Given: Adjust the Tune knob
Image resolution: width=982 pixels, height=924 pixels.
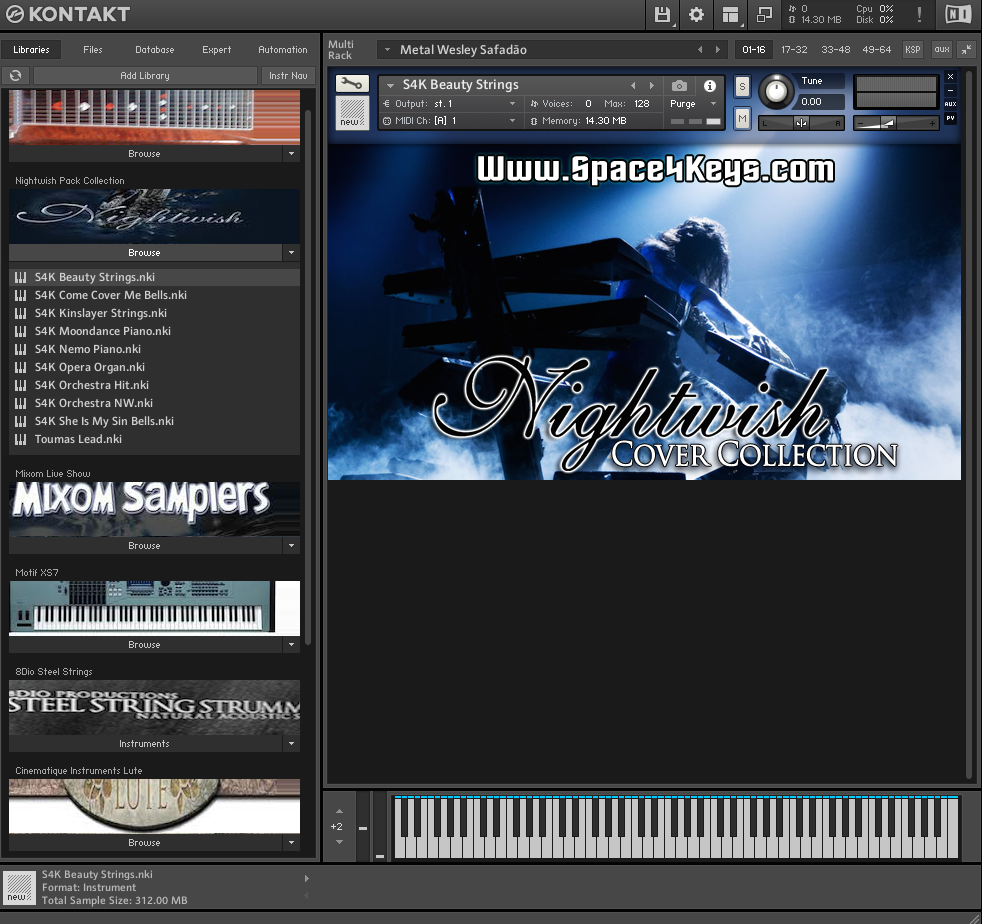Looking at the screenshot, I should coord(776,91).
